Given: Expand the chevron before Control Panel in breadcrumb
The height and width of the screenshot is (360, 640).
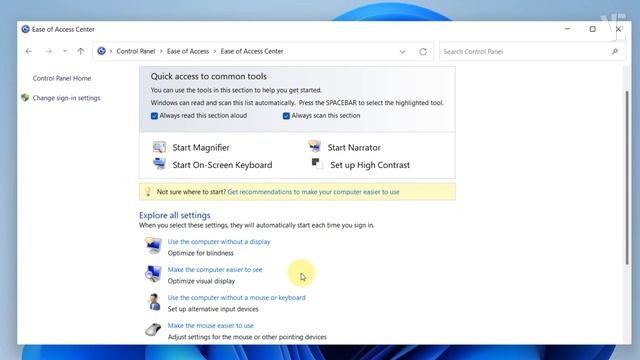Looking at the screenshot, I should tap(111, 51).
